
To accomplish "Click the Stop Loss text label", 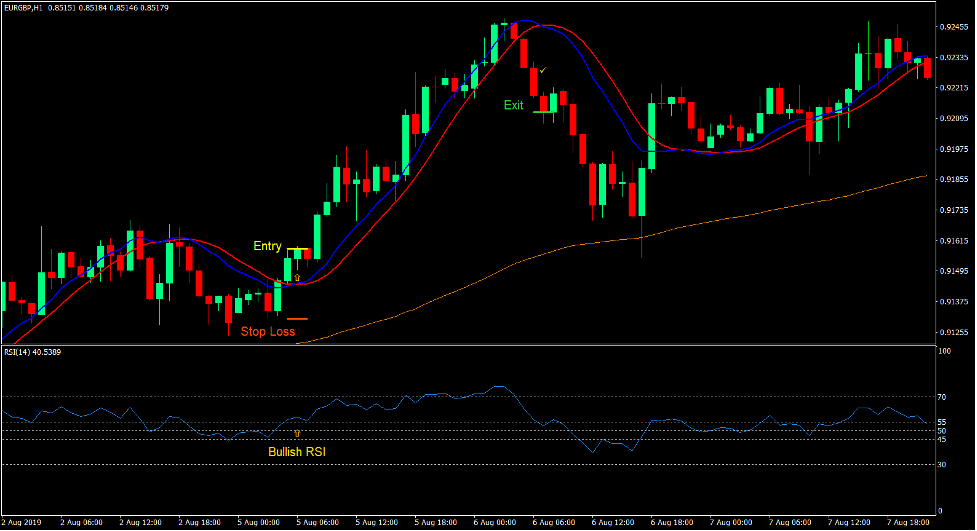I will point(268,331).
